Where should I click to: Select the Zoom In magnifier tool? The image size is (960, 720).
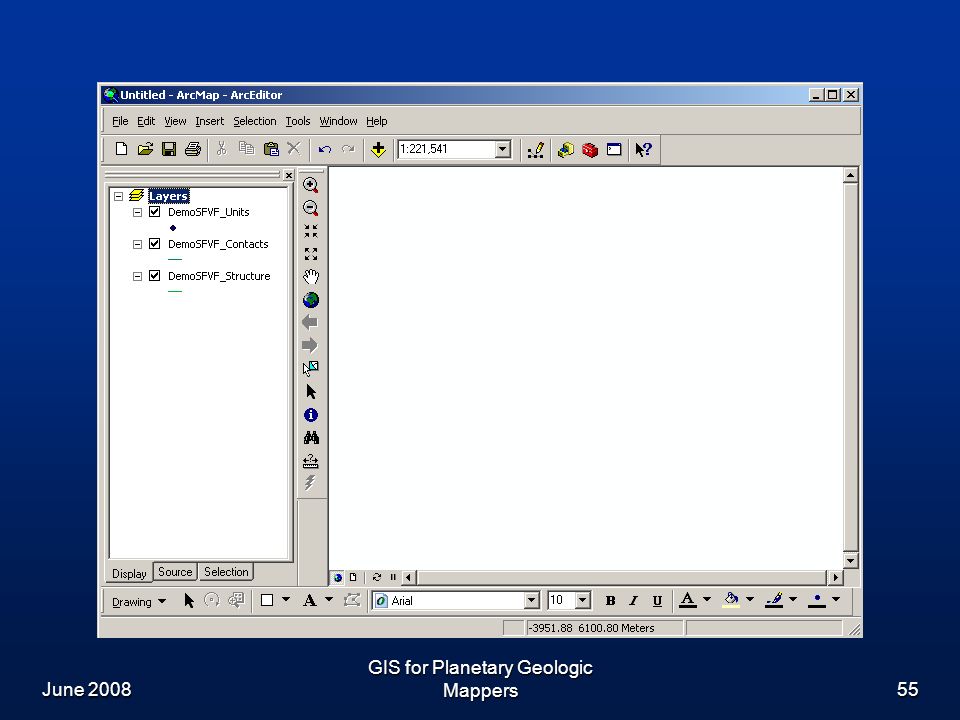(310, 185)
